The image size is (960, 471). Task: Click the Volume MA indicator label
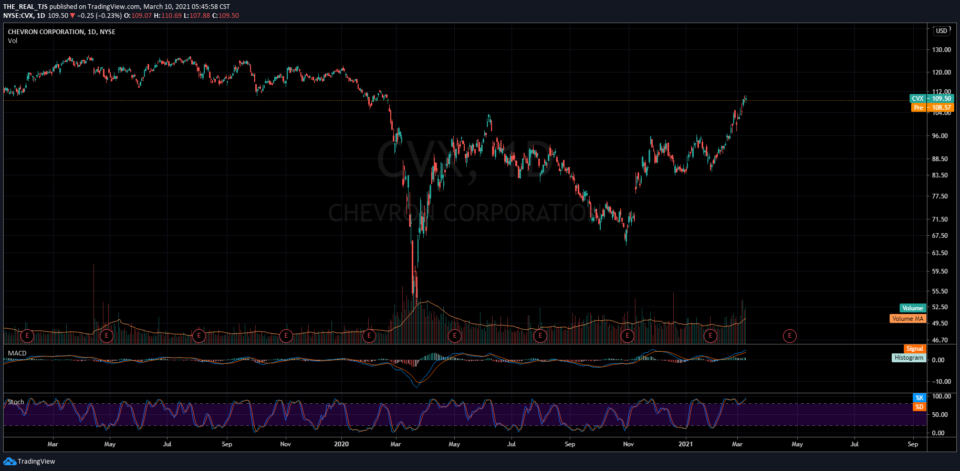click(x=907, y=318)
